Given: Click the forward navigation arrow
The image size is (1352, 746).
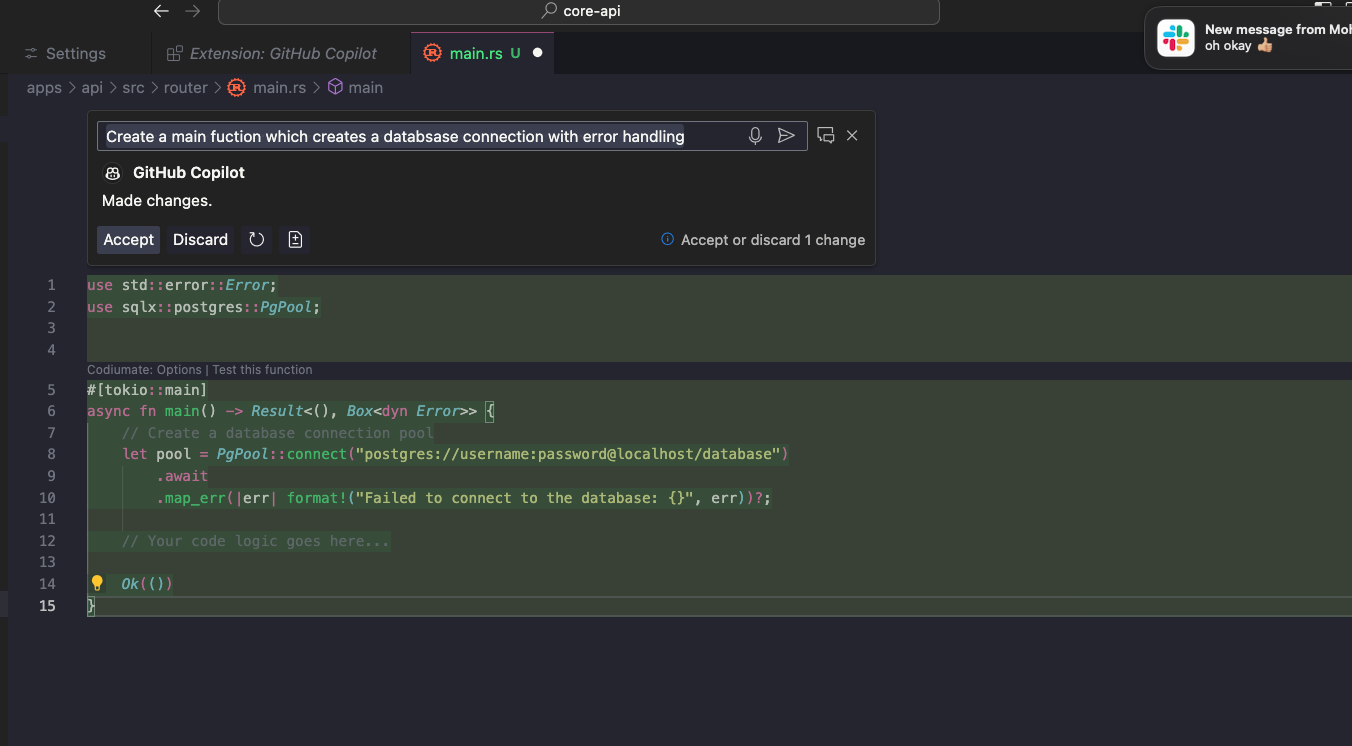Looking at the screenshot, I should point(193,11).
